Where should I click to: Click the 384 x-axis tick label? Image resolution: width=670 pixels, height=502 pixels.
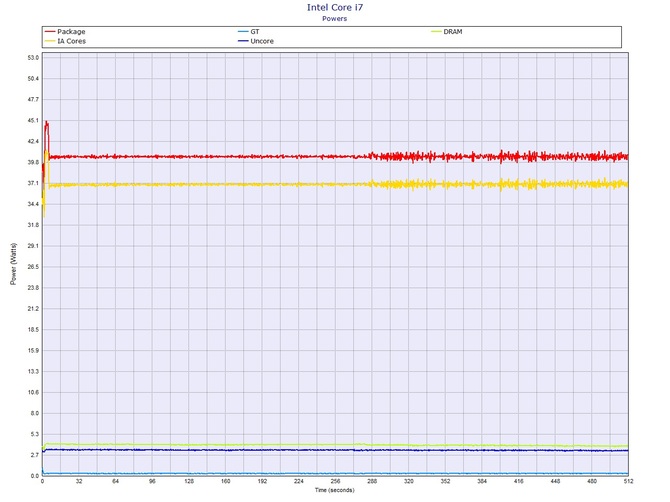(x=482, y=481)
